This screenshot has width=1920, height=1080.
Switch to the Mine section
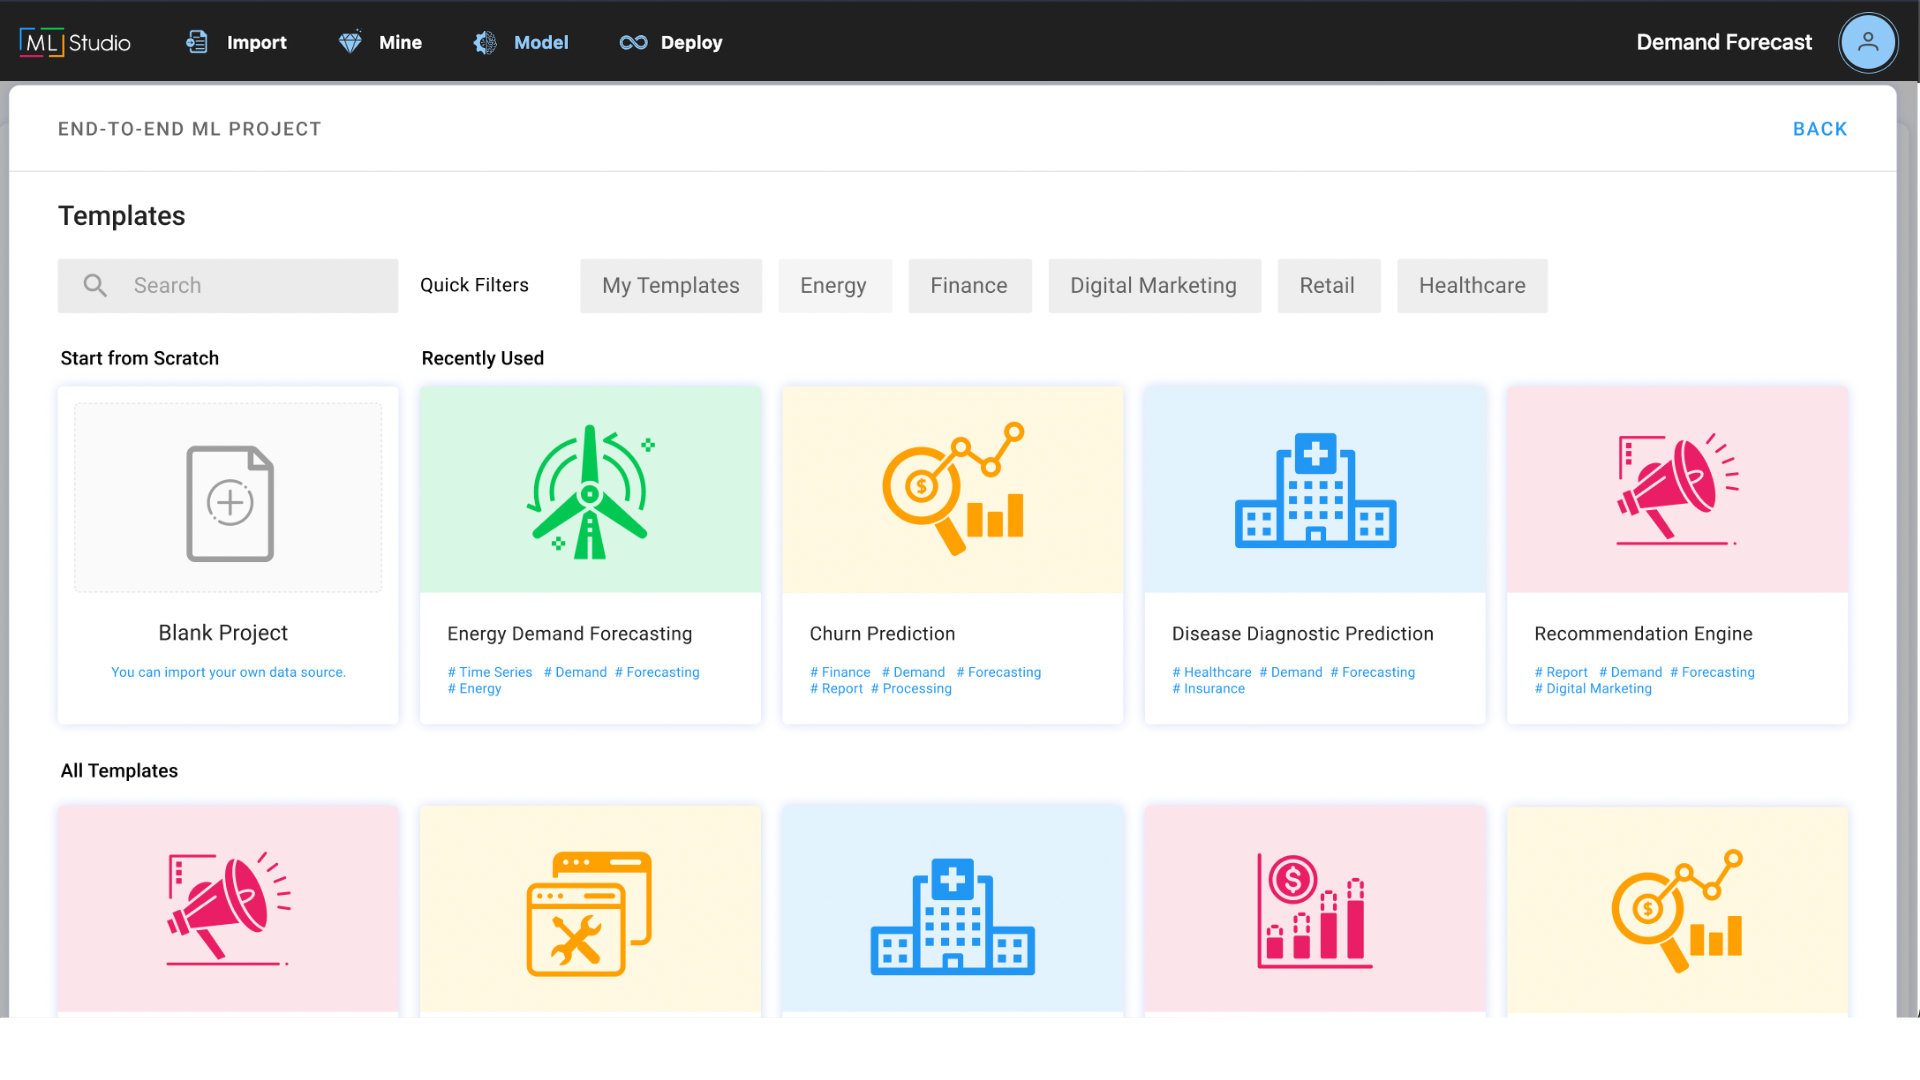pos(381,42)
